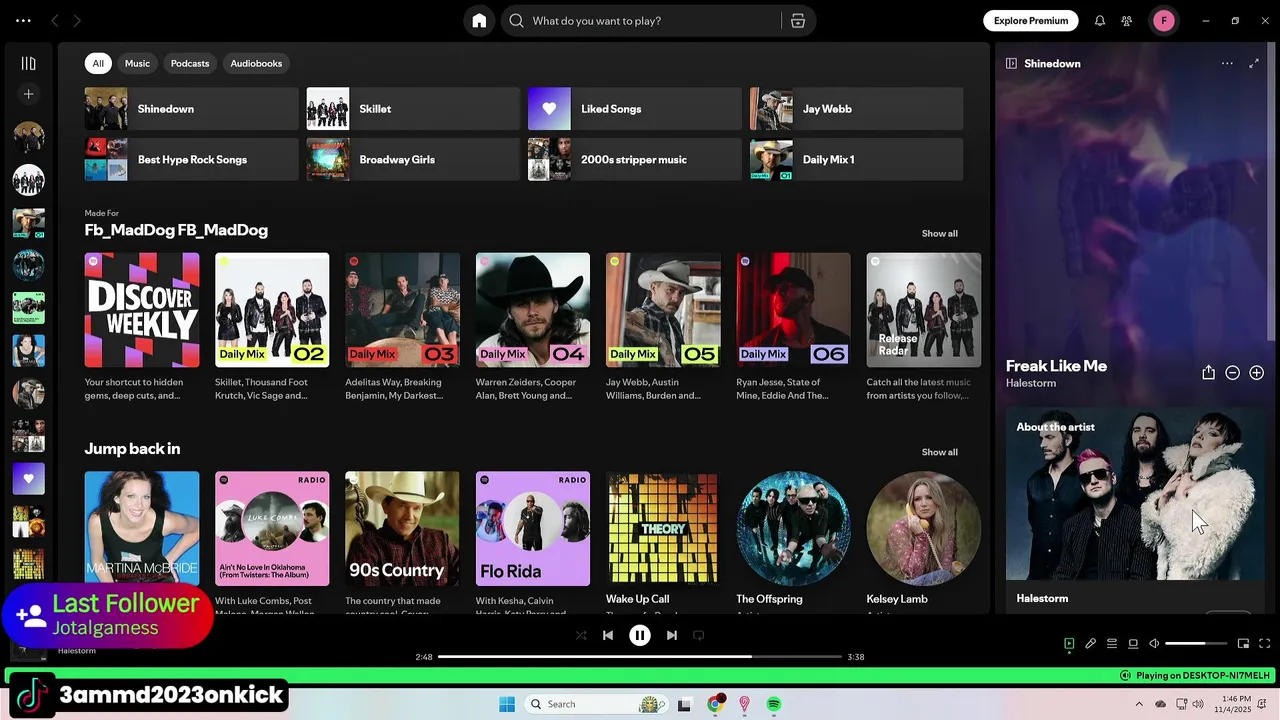Image resolution: width=1280 pixels, height=720 pixels.
Task: Toggle shuffle in the playback bar
Action: coord(581,635)
